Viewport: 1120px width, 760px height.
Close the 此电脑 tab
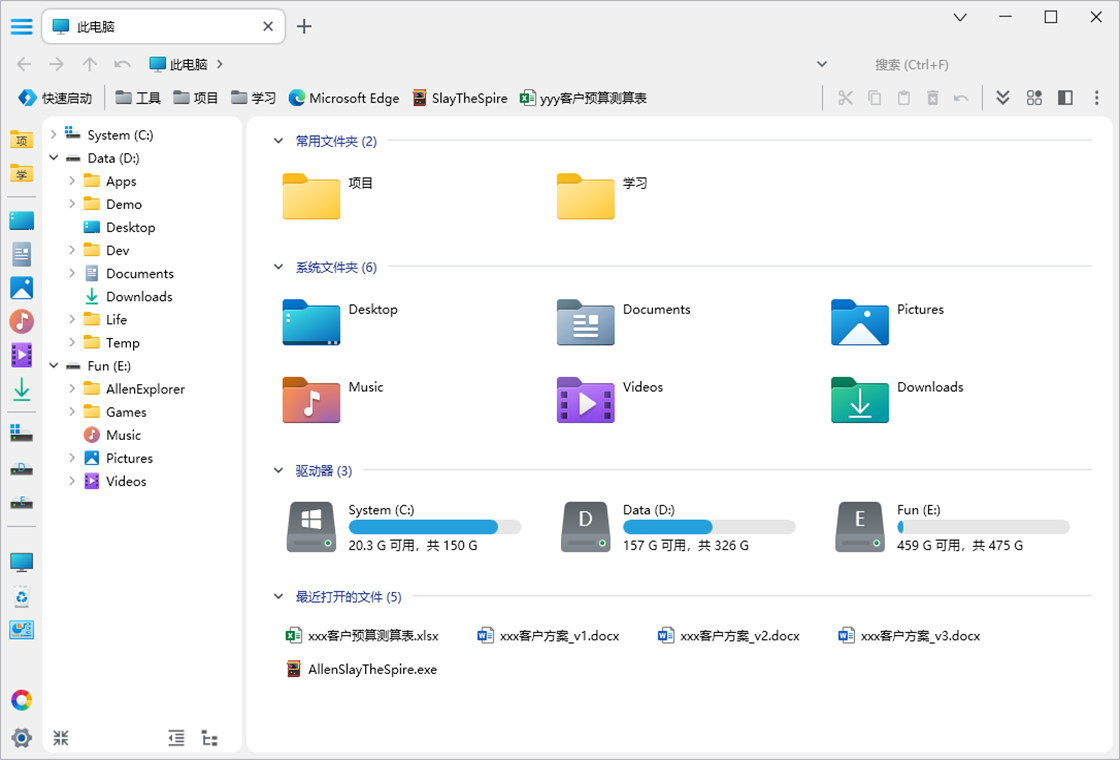pyautogui.click(x=268, y=26)
